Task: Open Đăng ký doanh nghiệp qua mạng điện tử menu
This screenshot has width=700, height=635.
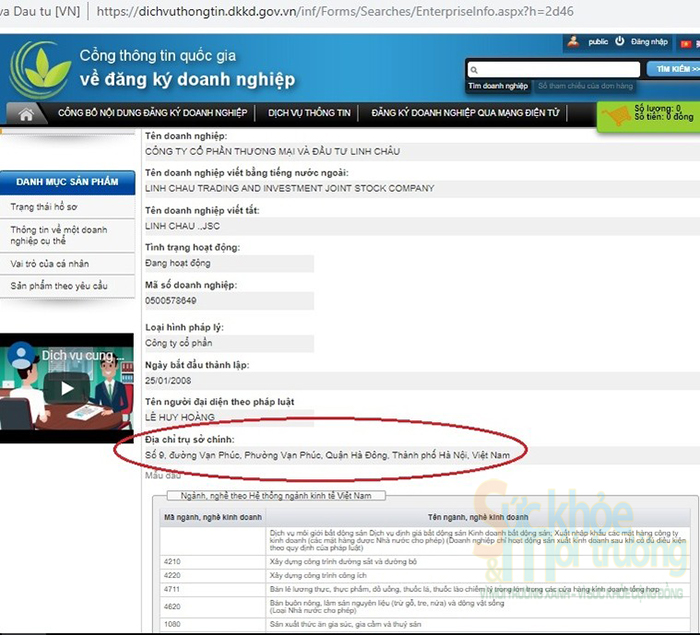Action: 465,113
